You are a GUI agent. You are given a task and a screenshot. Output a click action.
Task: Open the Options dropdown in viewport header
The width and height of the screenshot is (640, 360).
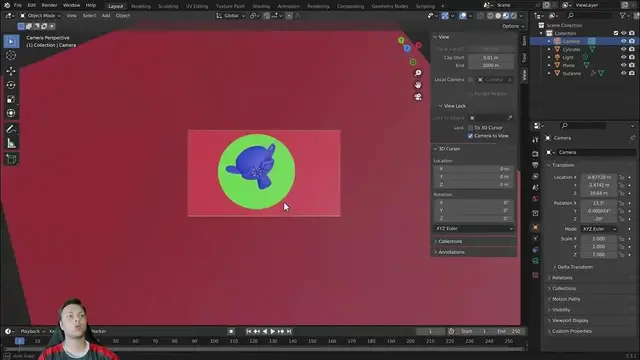pyautogui.click(x=513, y=26)
